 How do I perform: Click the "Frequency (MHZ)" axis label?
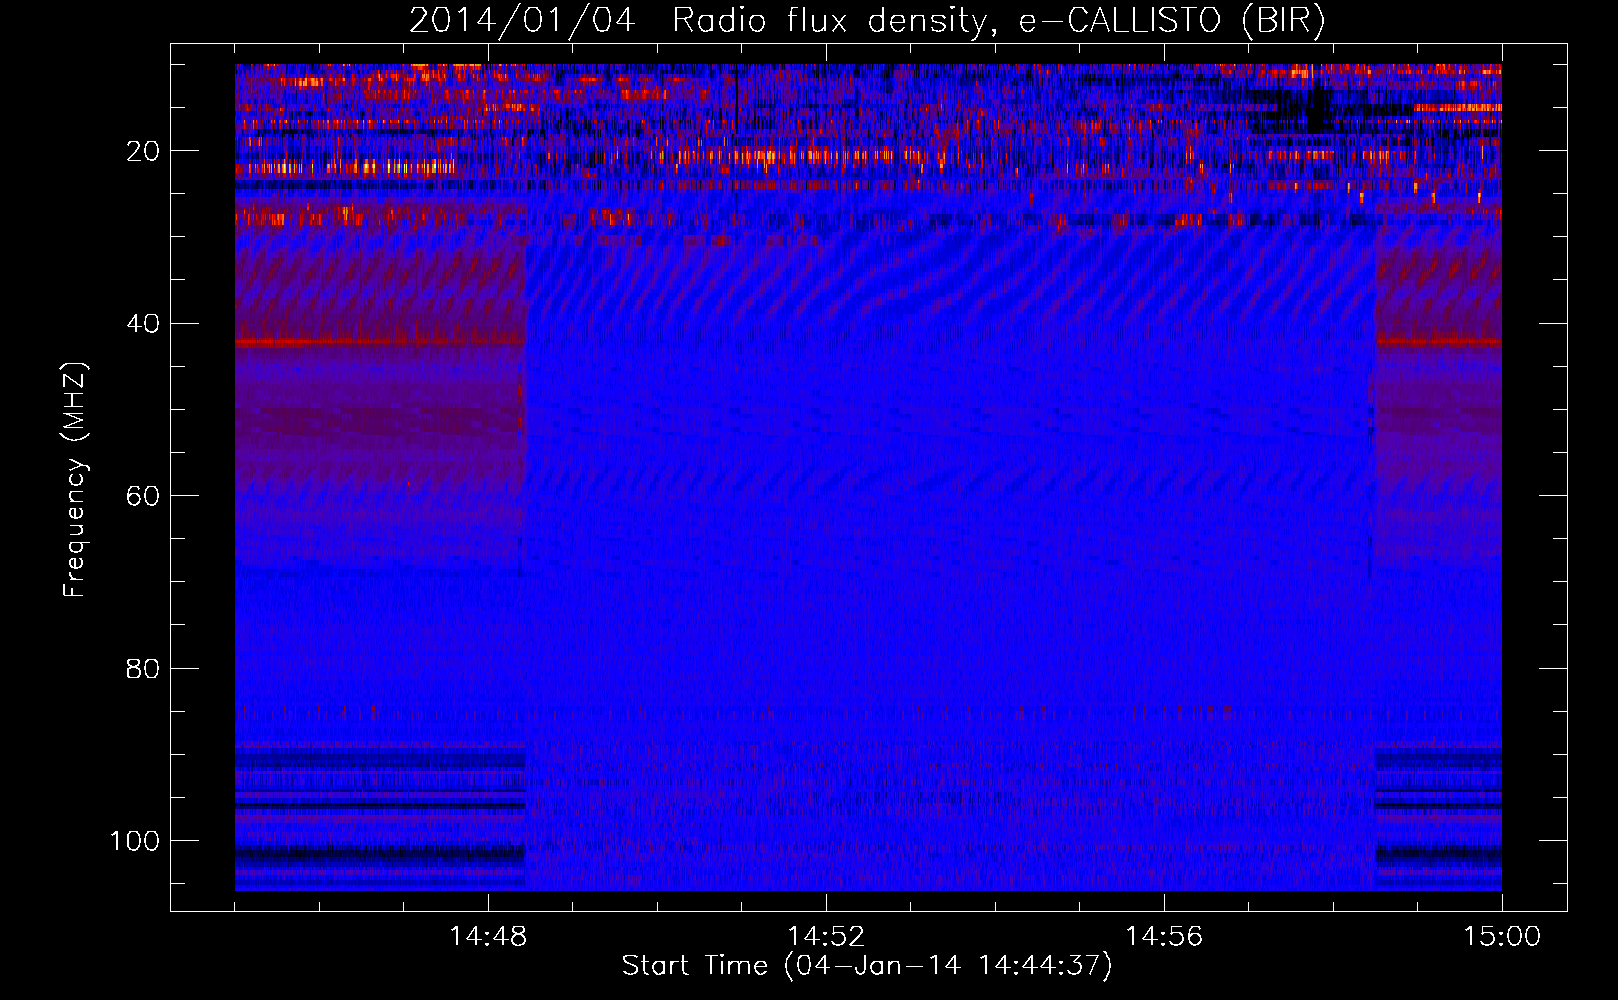[75, 479]
